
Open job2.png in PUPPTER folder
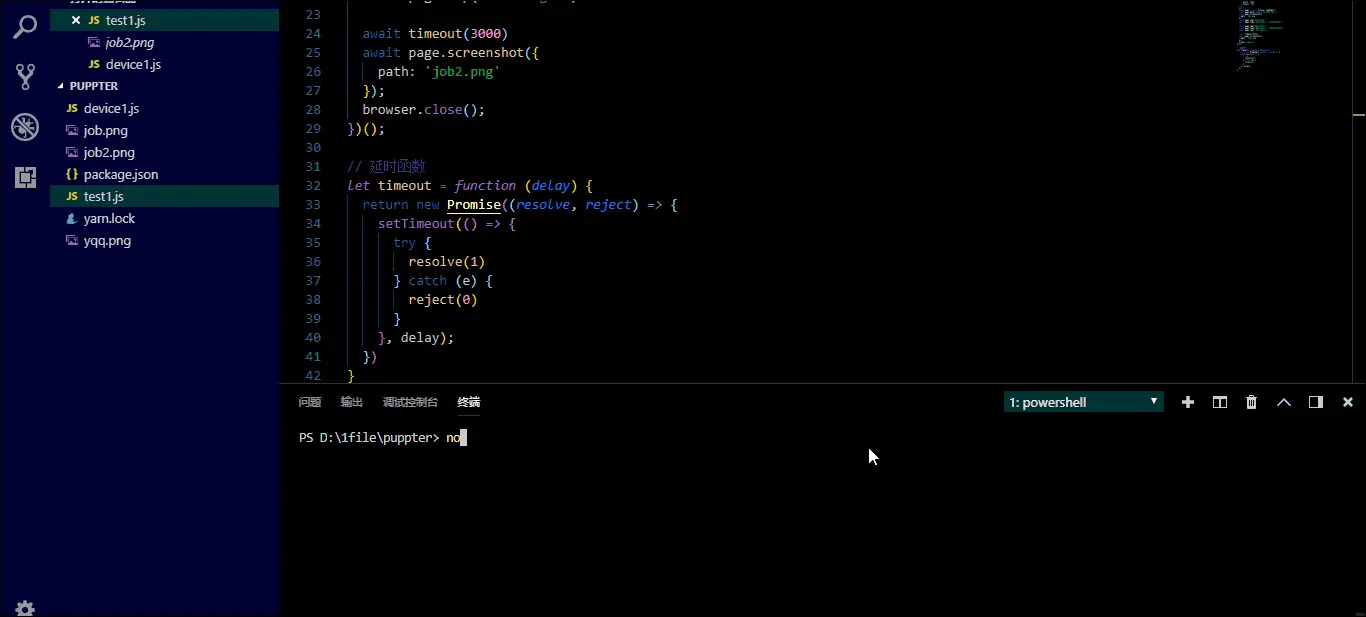(109, 152)
